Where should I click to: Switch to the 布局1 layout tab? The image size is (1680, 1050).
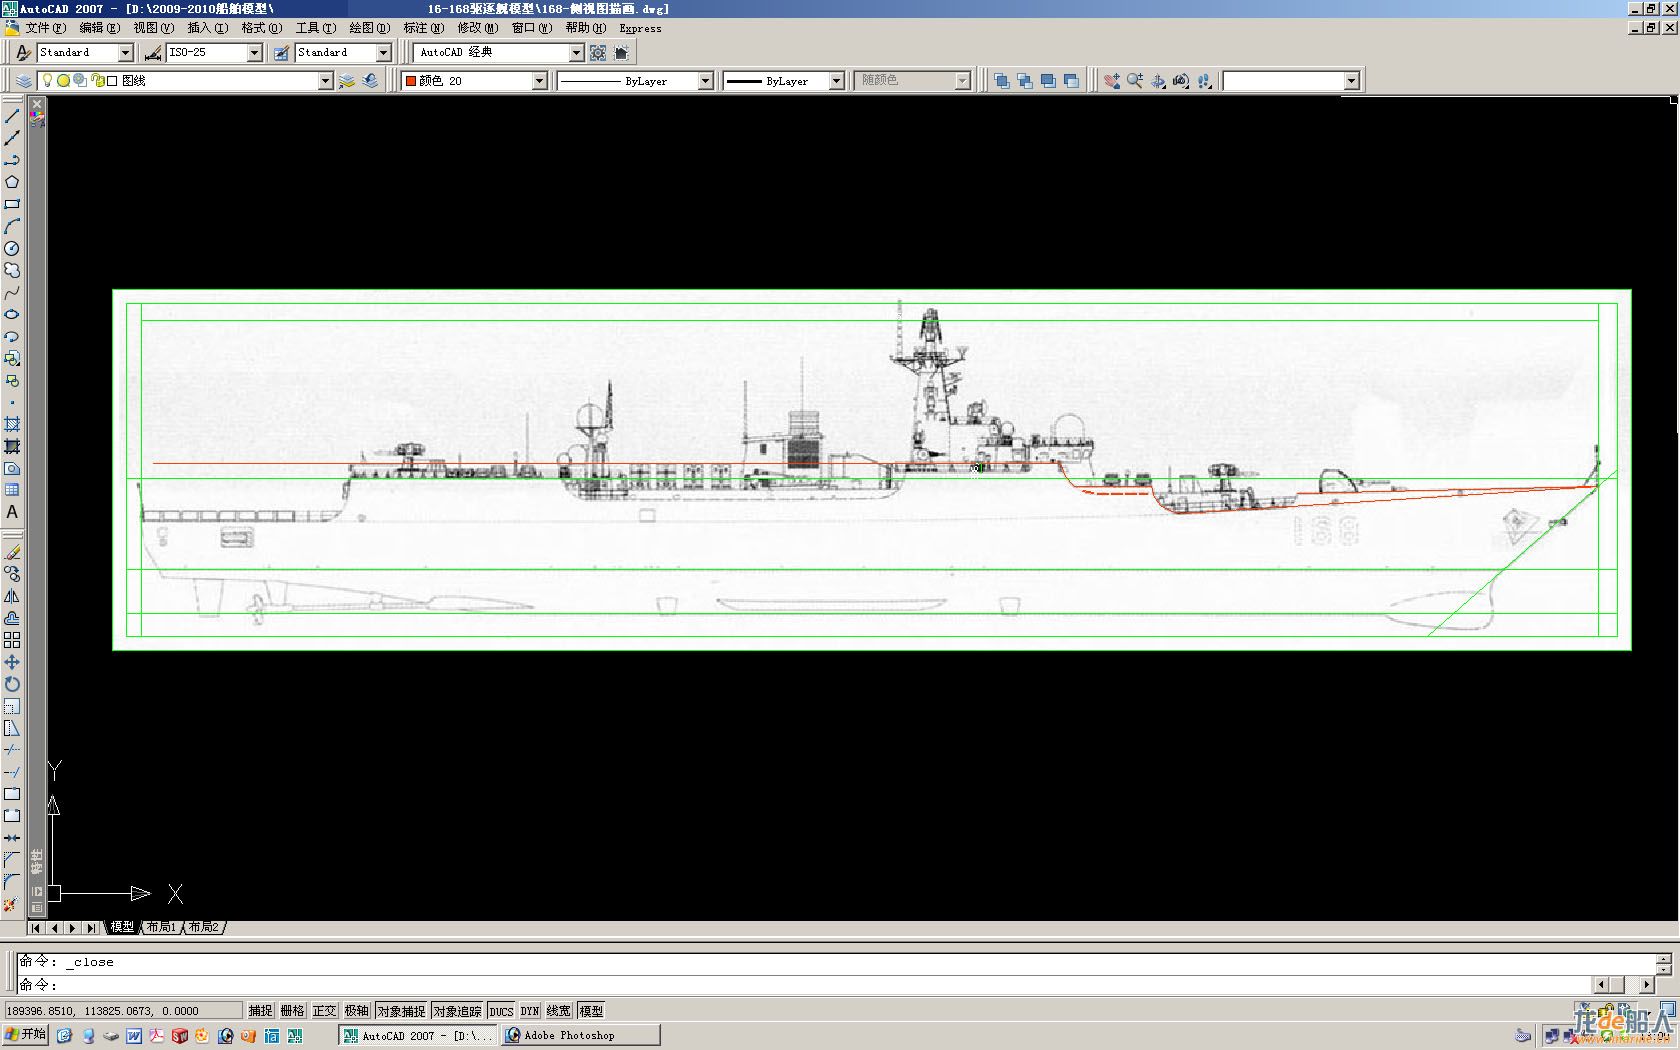[161, 927]
